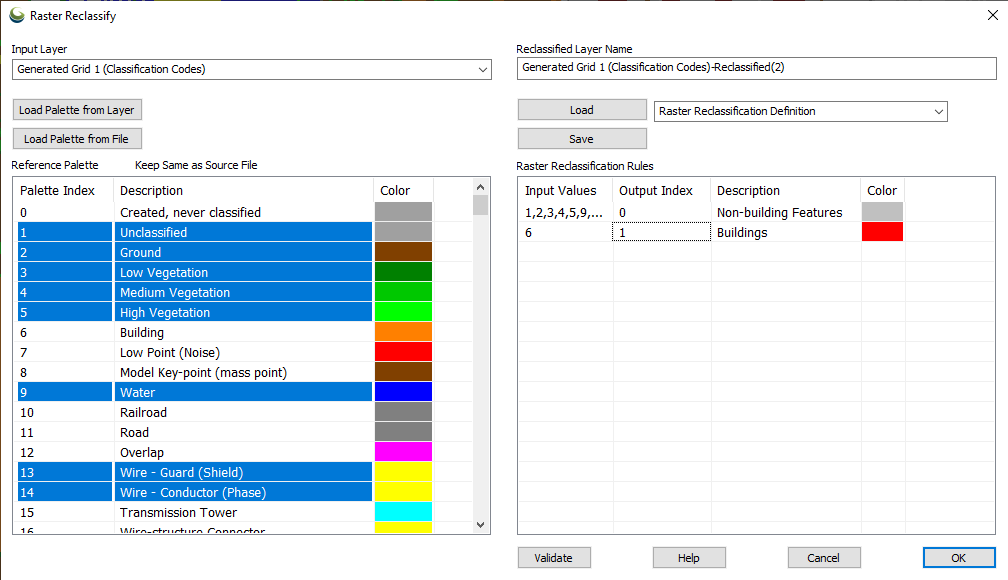Click the Reference Palette scrollbar thumb
Viewport: 1008px width, 580px height.
click(x=480, y=204)
